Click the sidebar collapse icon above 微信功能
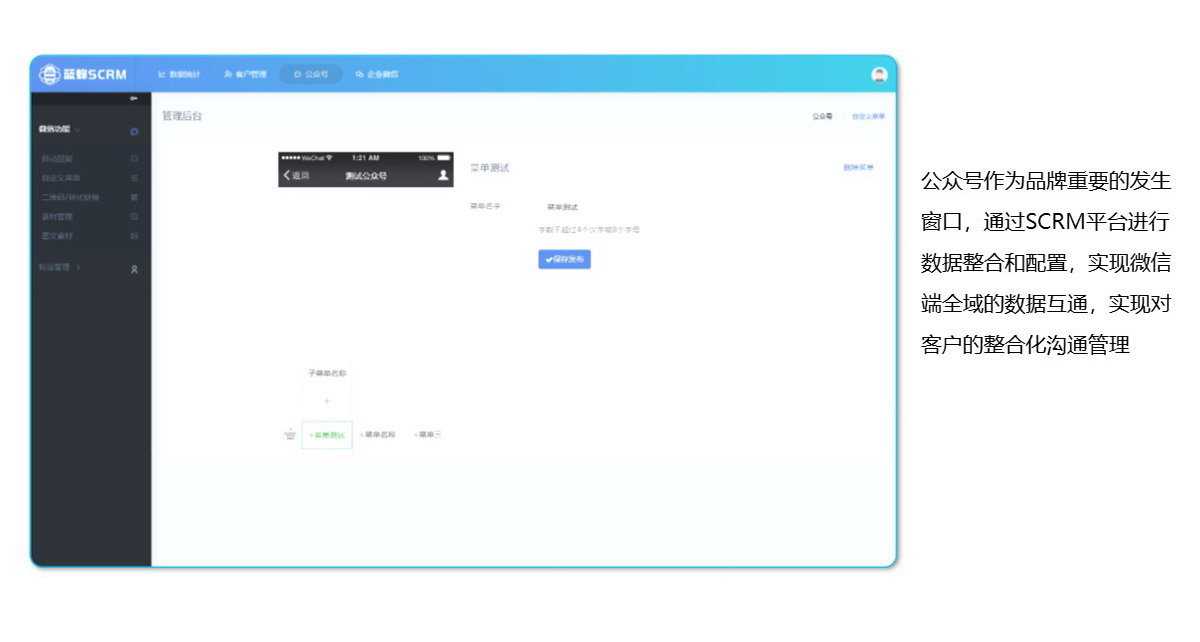Screen dimensions: 1200x642 [x=134, y=98]
